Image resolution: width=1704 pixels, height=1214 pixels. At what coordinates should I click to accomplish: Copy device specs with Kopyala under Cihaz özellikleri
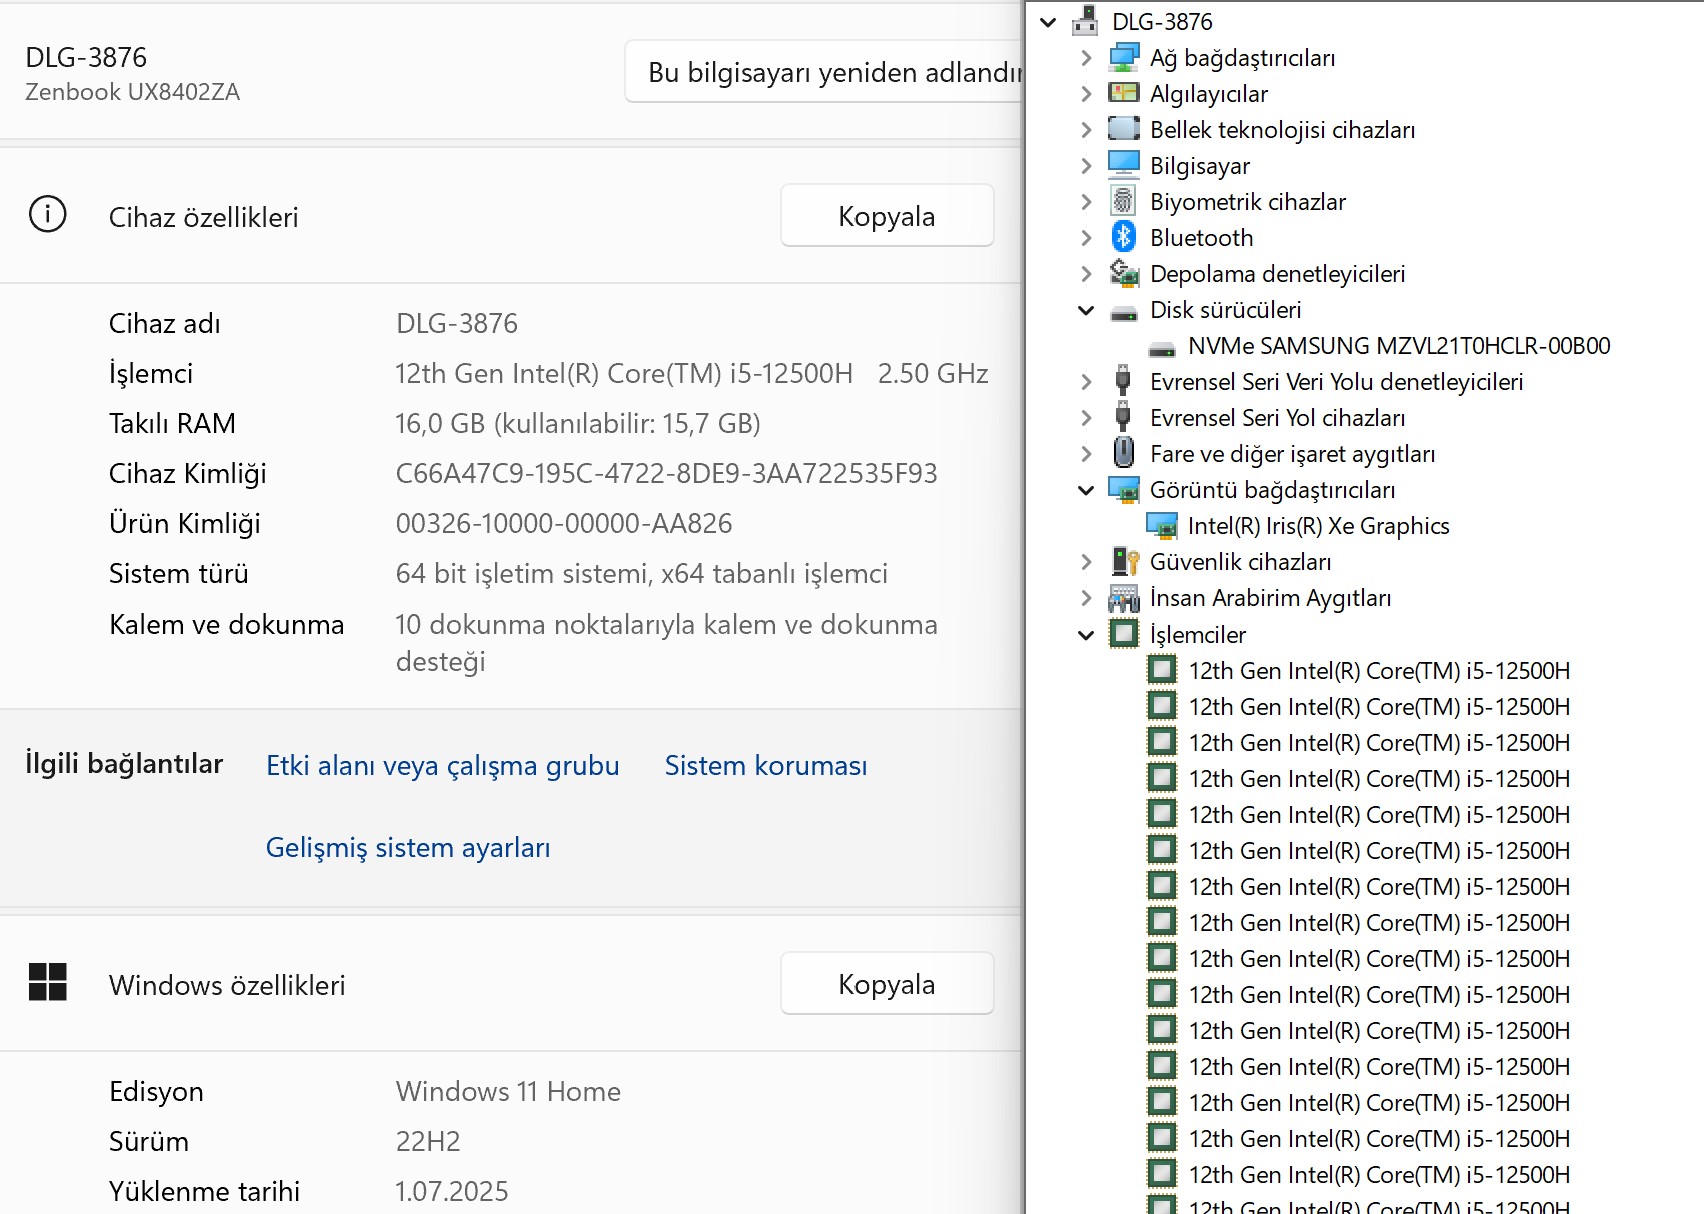pos(887,216)
